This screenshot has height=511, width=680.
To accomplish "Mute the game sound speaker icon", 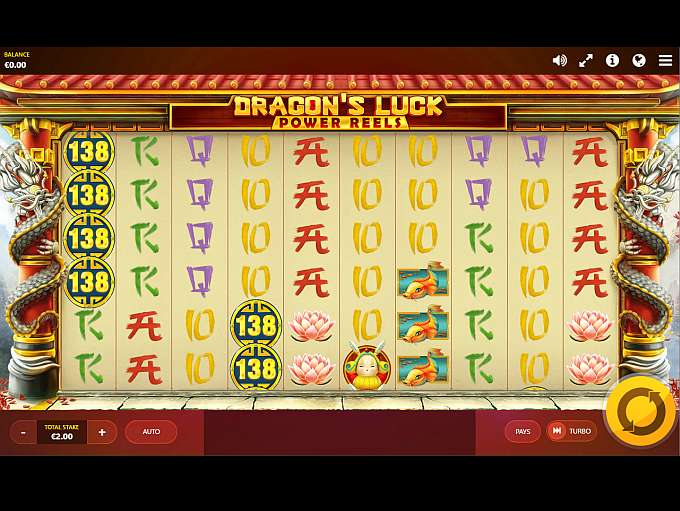I will 559,61.
